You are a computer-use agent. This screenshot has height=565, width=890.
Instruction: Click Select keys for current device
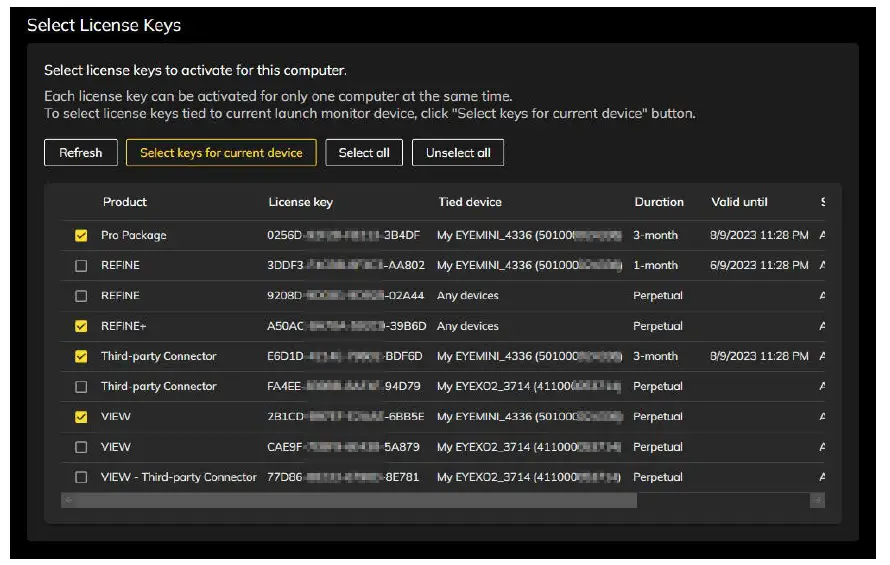[221, 153]
